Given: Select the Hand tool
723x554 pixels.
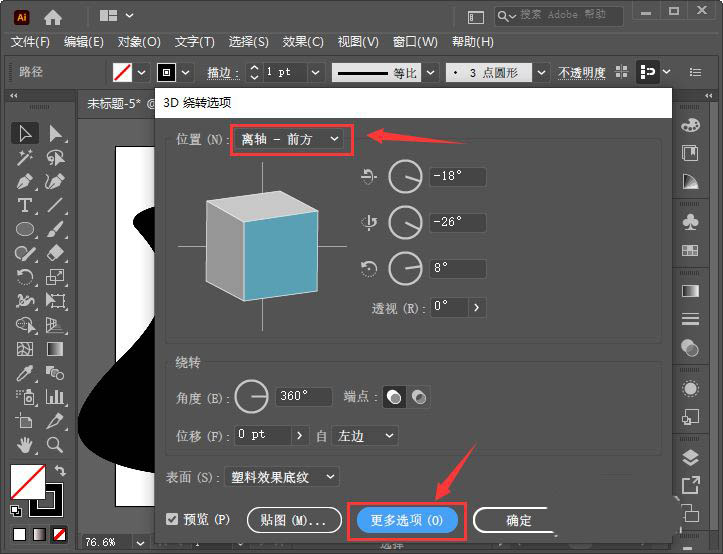Looking at the screenshot, I should click(x=25, y=445).
